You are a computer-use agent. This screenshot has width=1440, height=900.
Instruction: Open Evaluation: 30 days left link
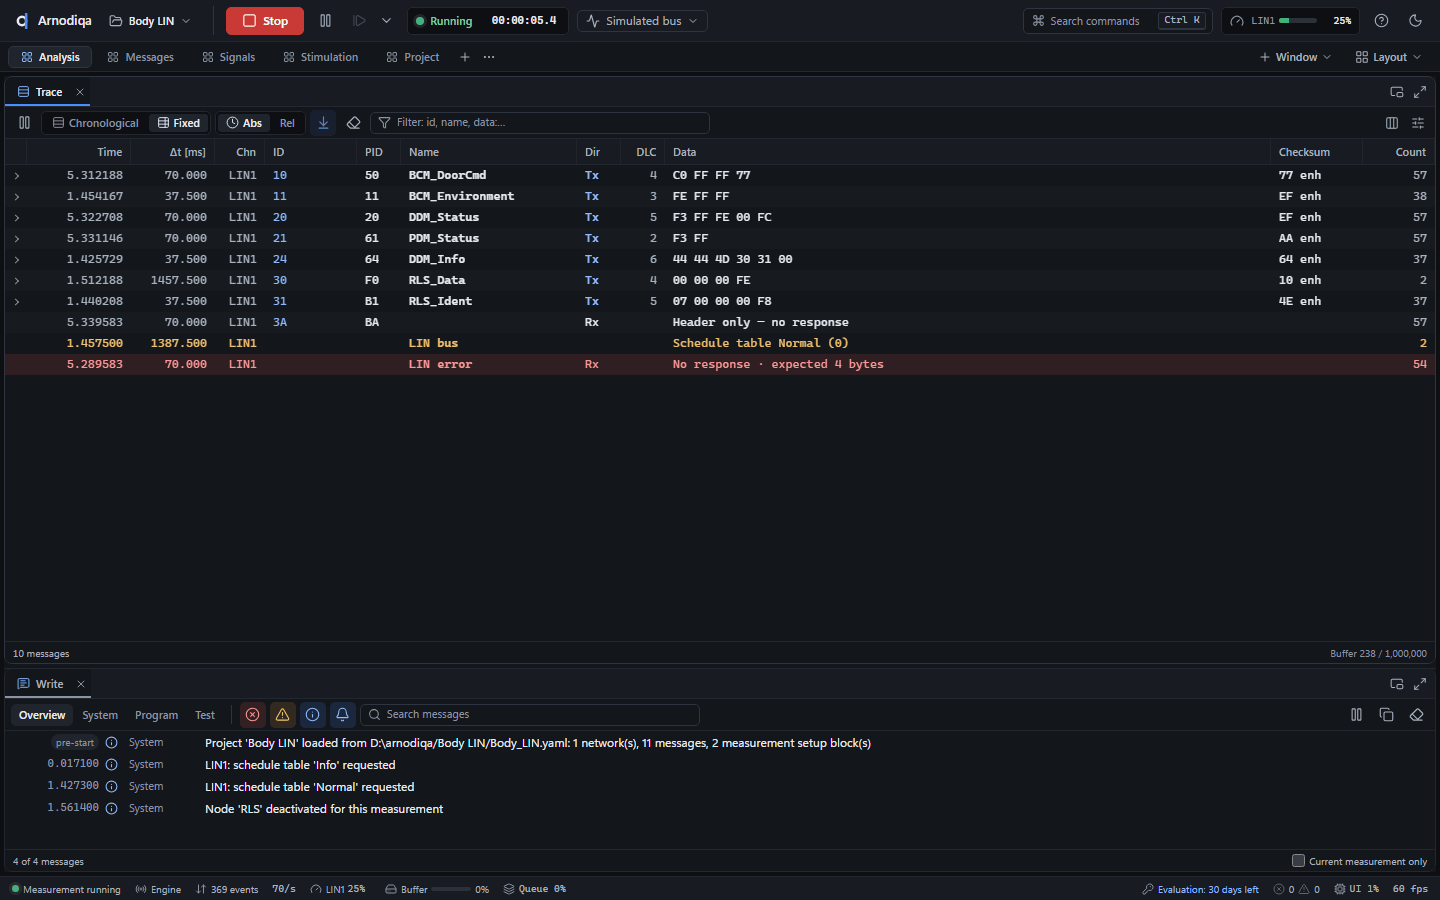tap(1200, 889)
